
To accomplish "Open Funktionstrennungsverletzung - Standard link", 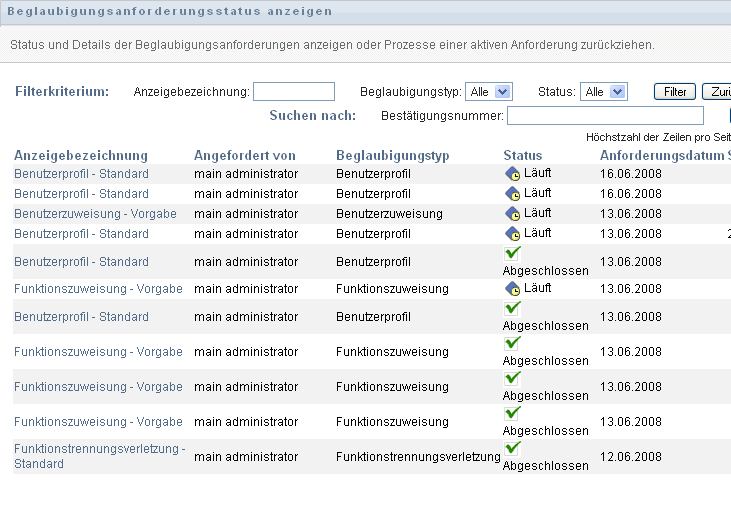I will point(99,456).
